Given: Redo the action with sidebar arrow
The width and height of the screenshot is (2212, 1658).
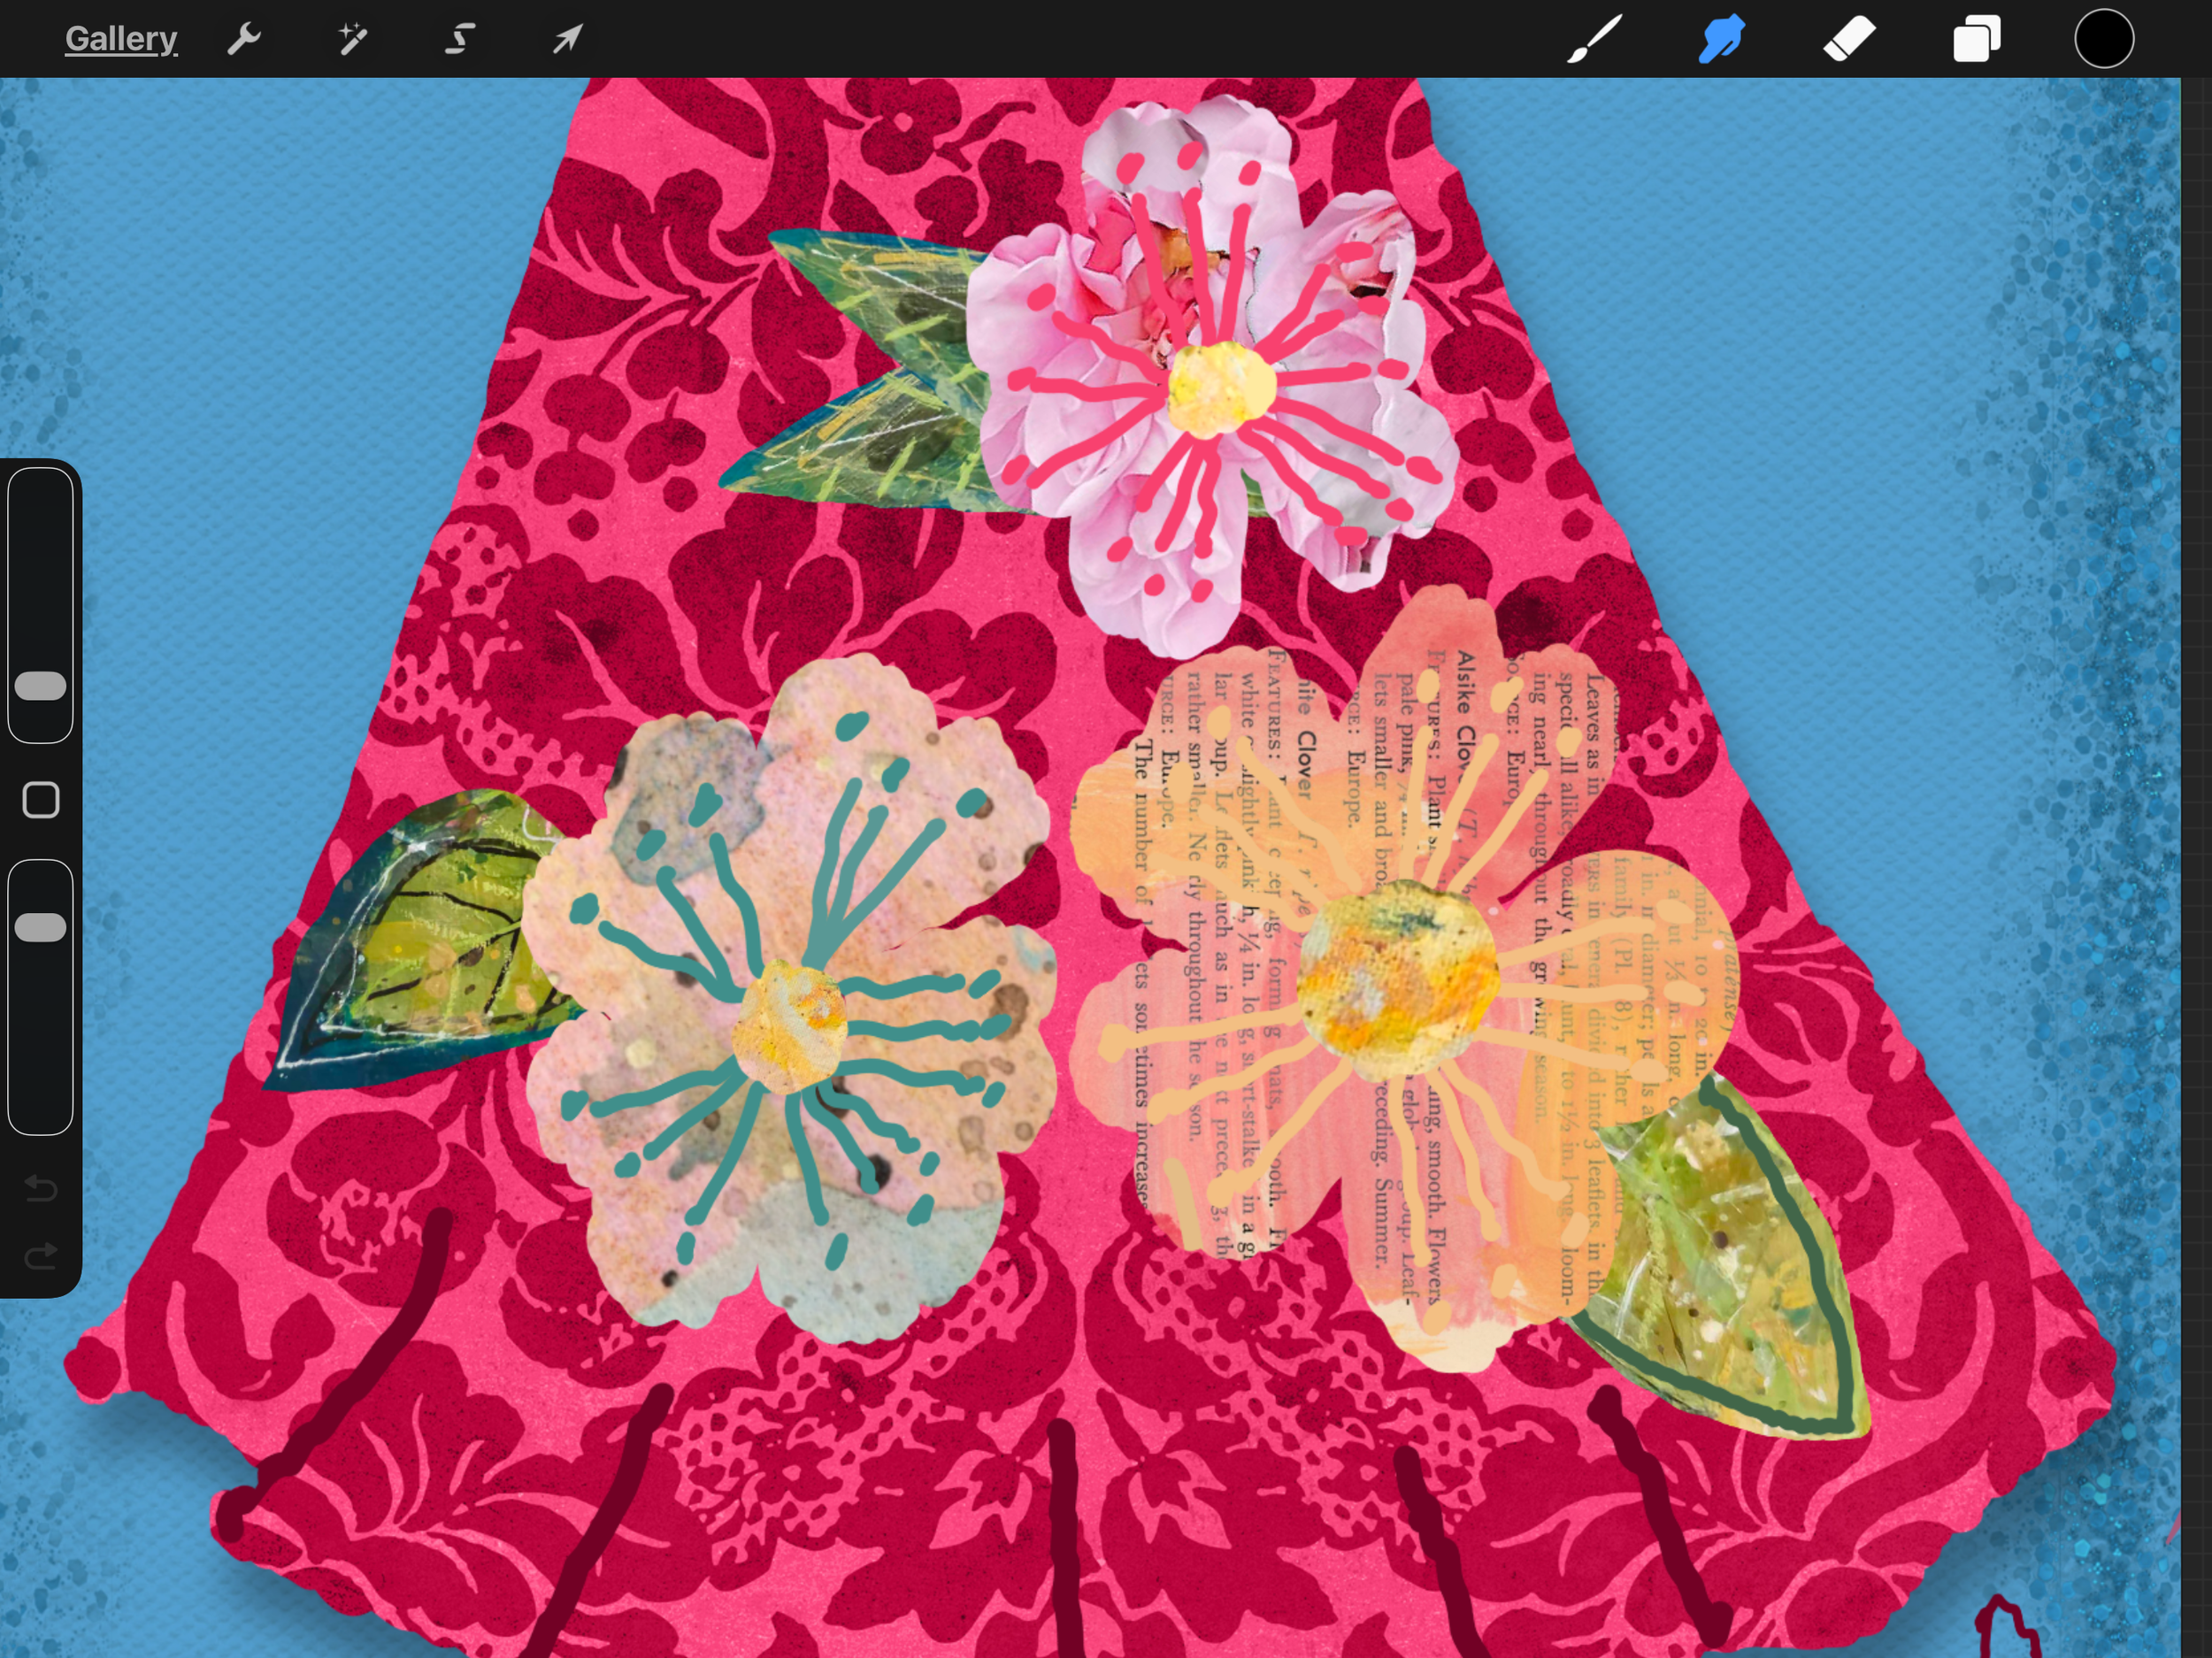Looking at the screenshot, I should (41, 1256).
